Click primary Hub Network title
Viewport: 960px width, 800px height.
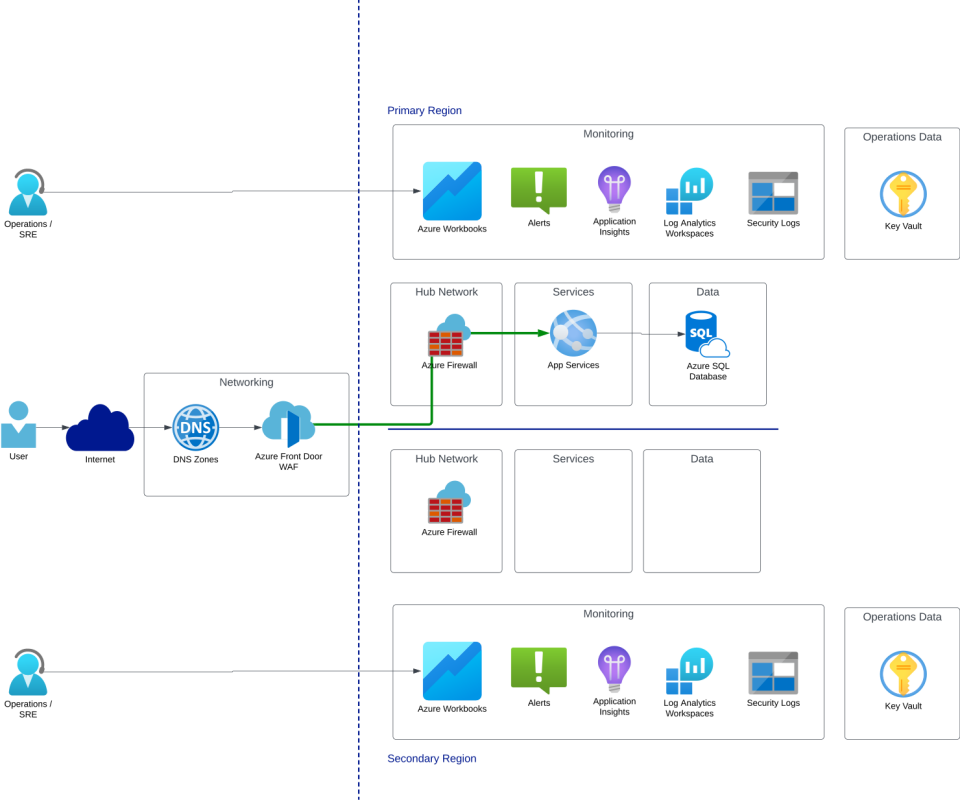446,292
